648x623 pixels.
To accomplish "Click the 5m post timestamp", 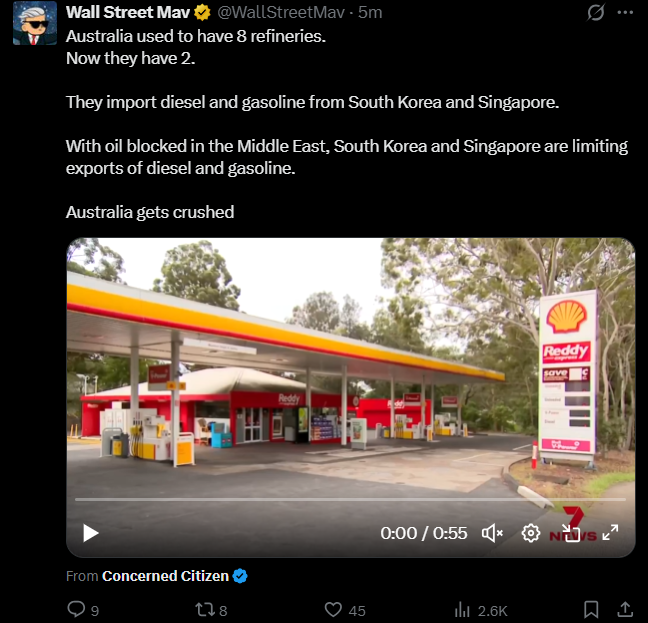I will [370, 12].
